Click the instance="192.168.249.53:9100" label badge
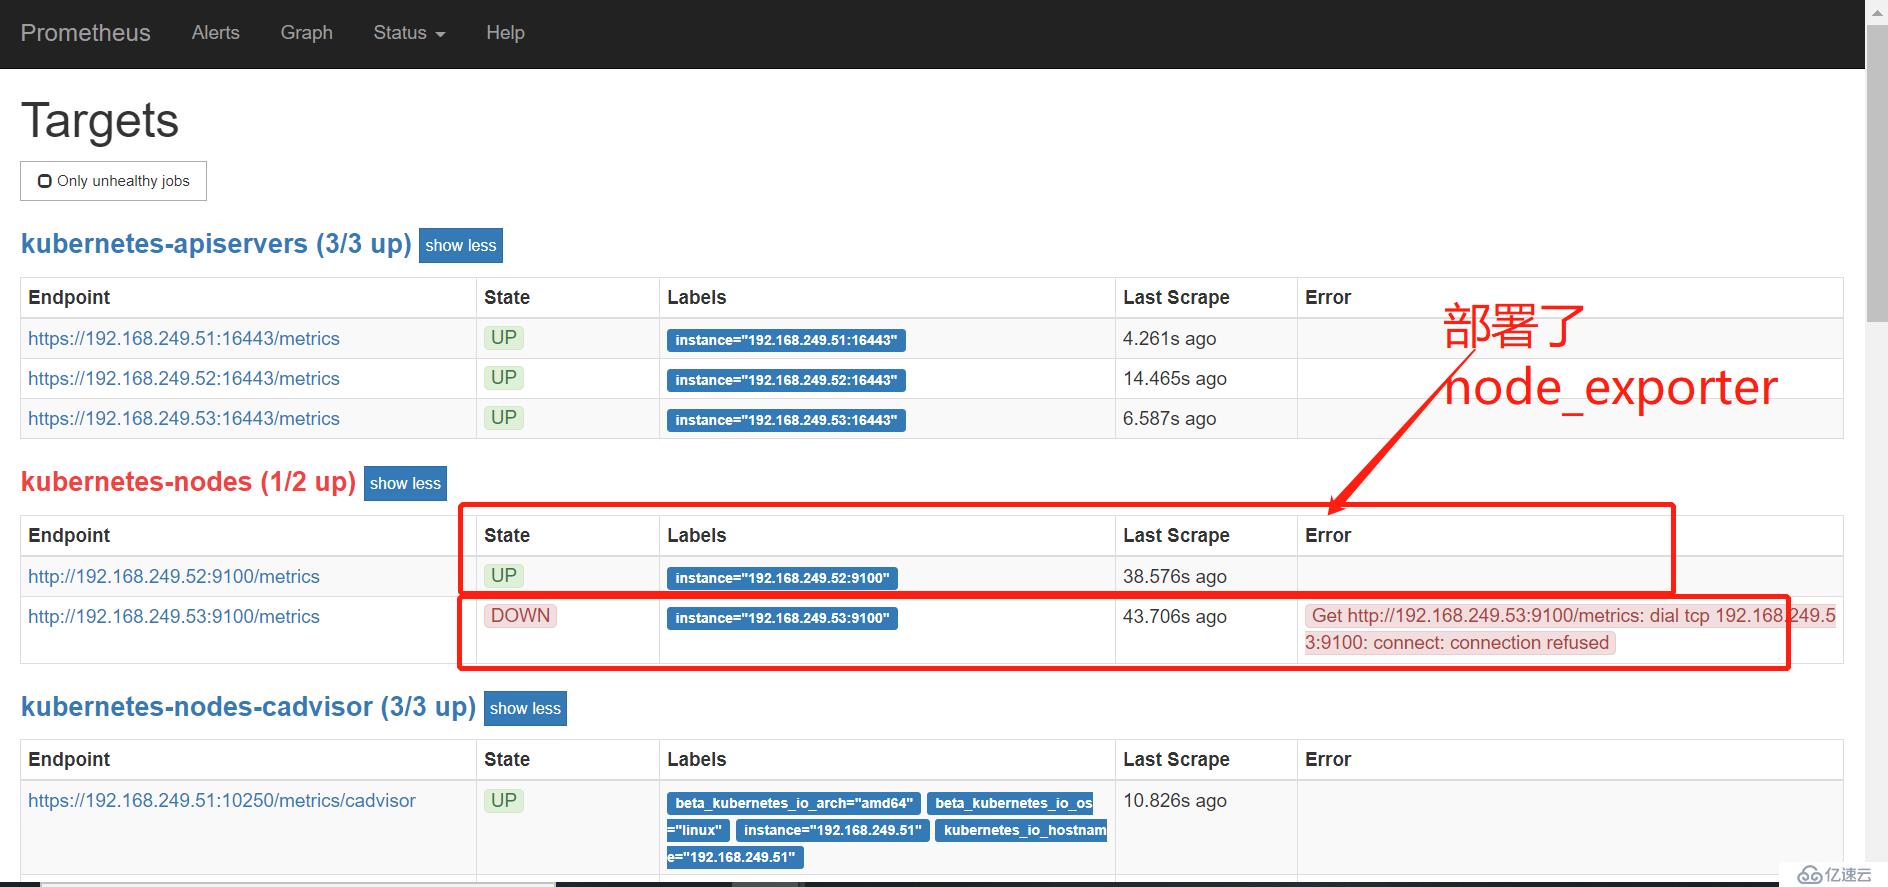 click(782, 618)
